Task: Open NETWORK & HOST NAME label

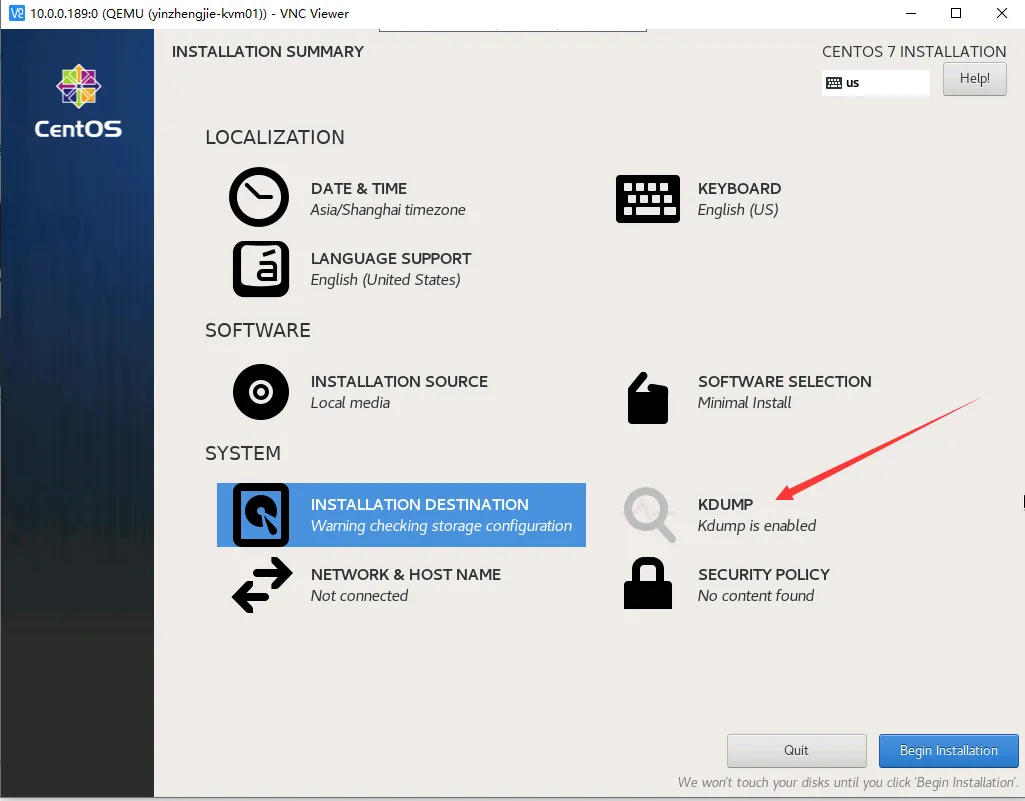Action: click(406, 574)
